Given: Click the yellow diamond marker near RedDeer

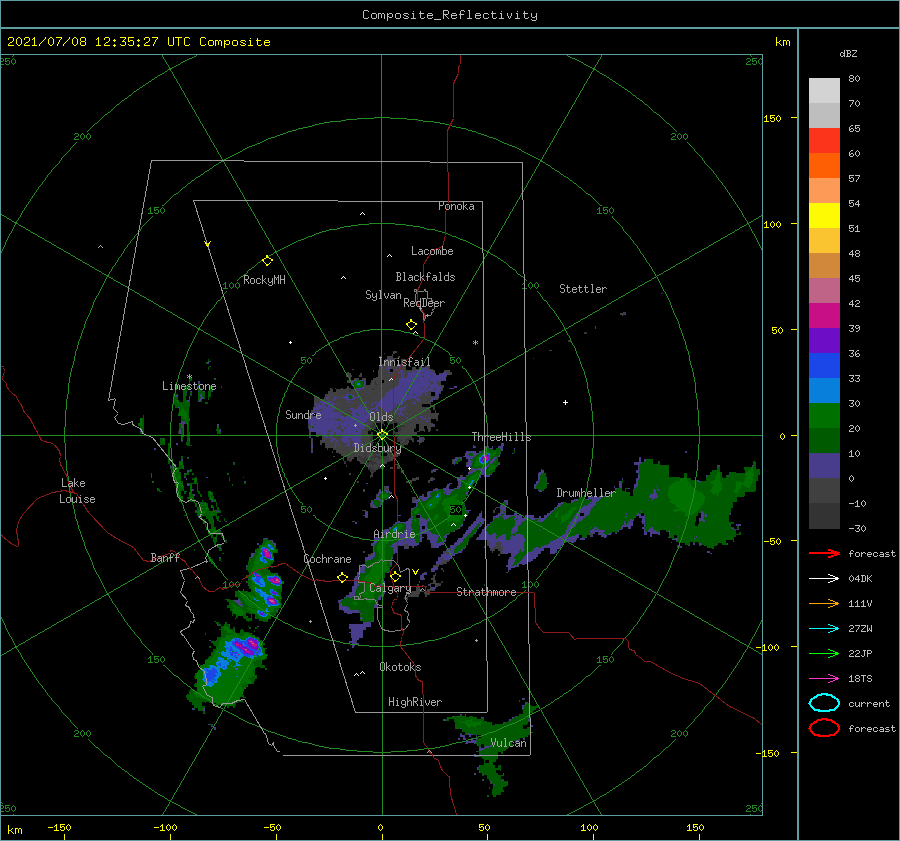Looking at the screenshot, I should (x=412, y=325).
